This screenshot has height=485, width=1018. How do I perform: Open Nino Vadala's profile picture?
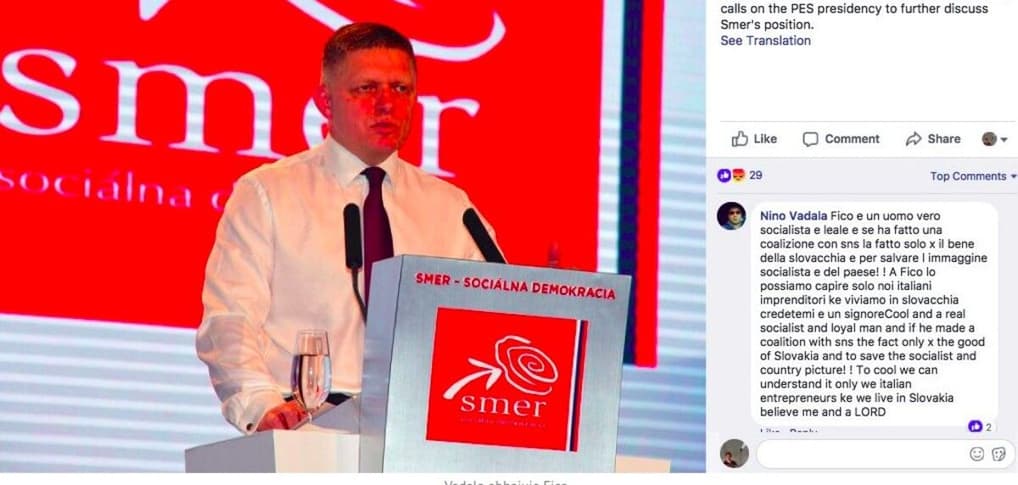pyautogui.click(x=731, y=216)
